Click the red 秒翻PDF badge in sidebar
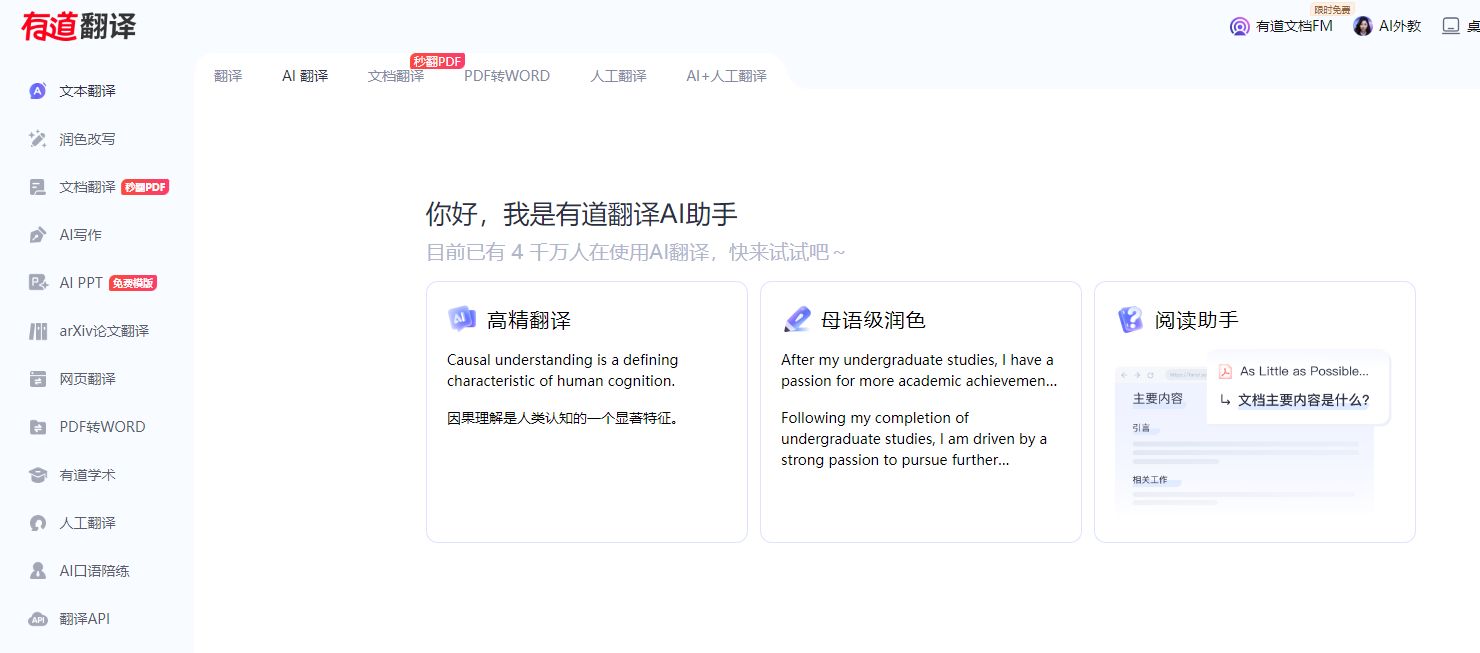The height and width of the screenshot is (653, 1480). point(145,187)
